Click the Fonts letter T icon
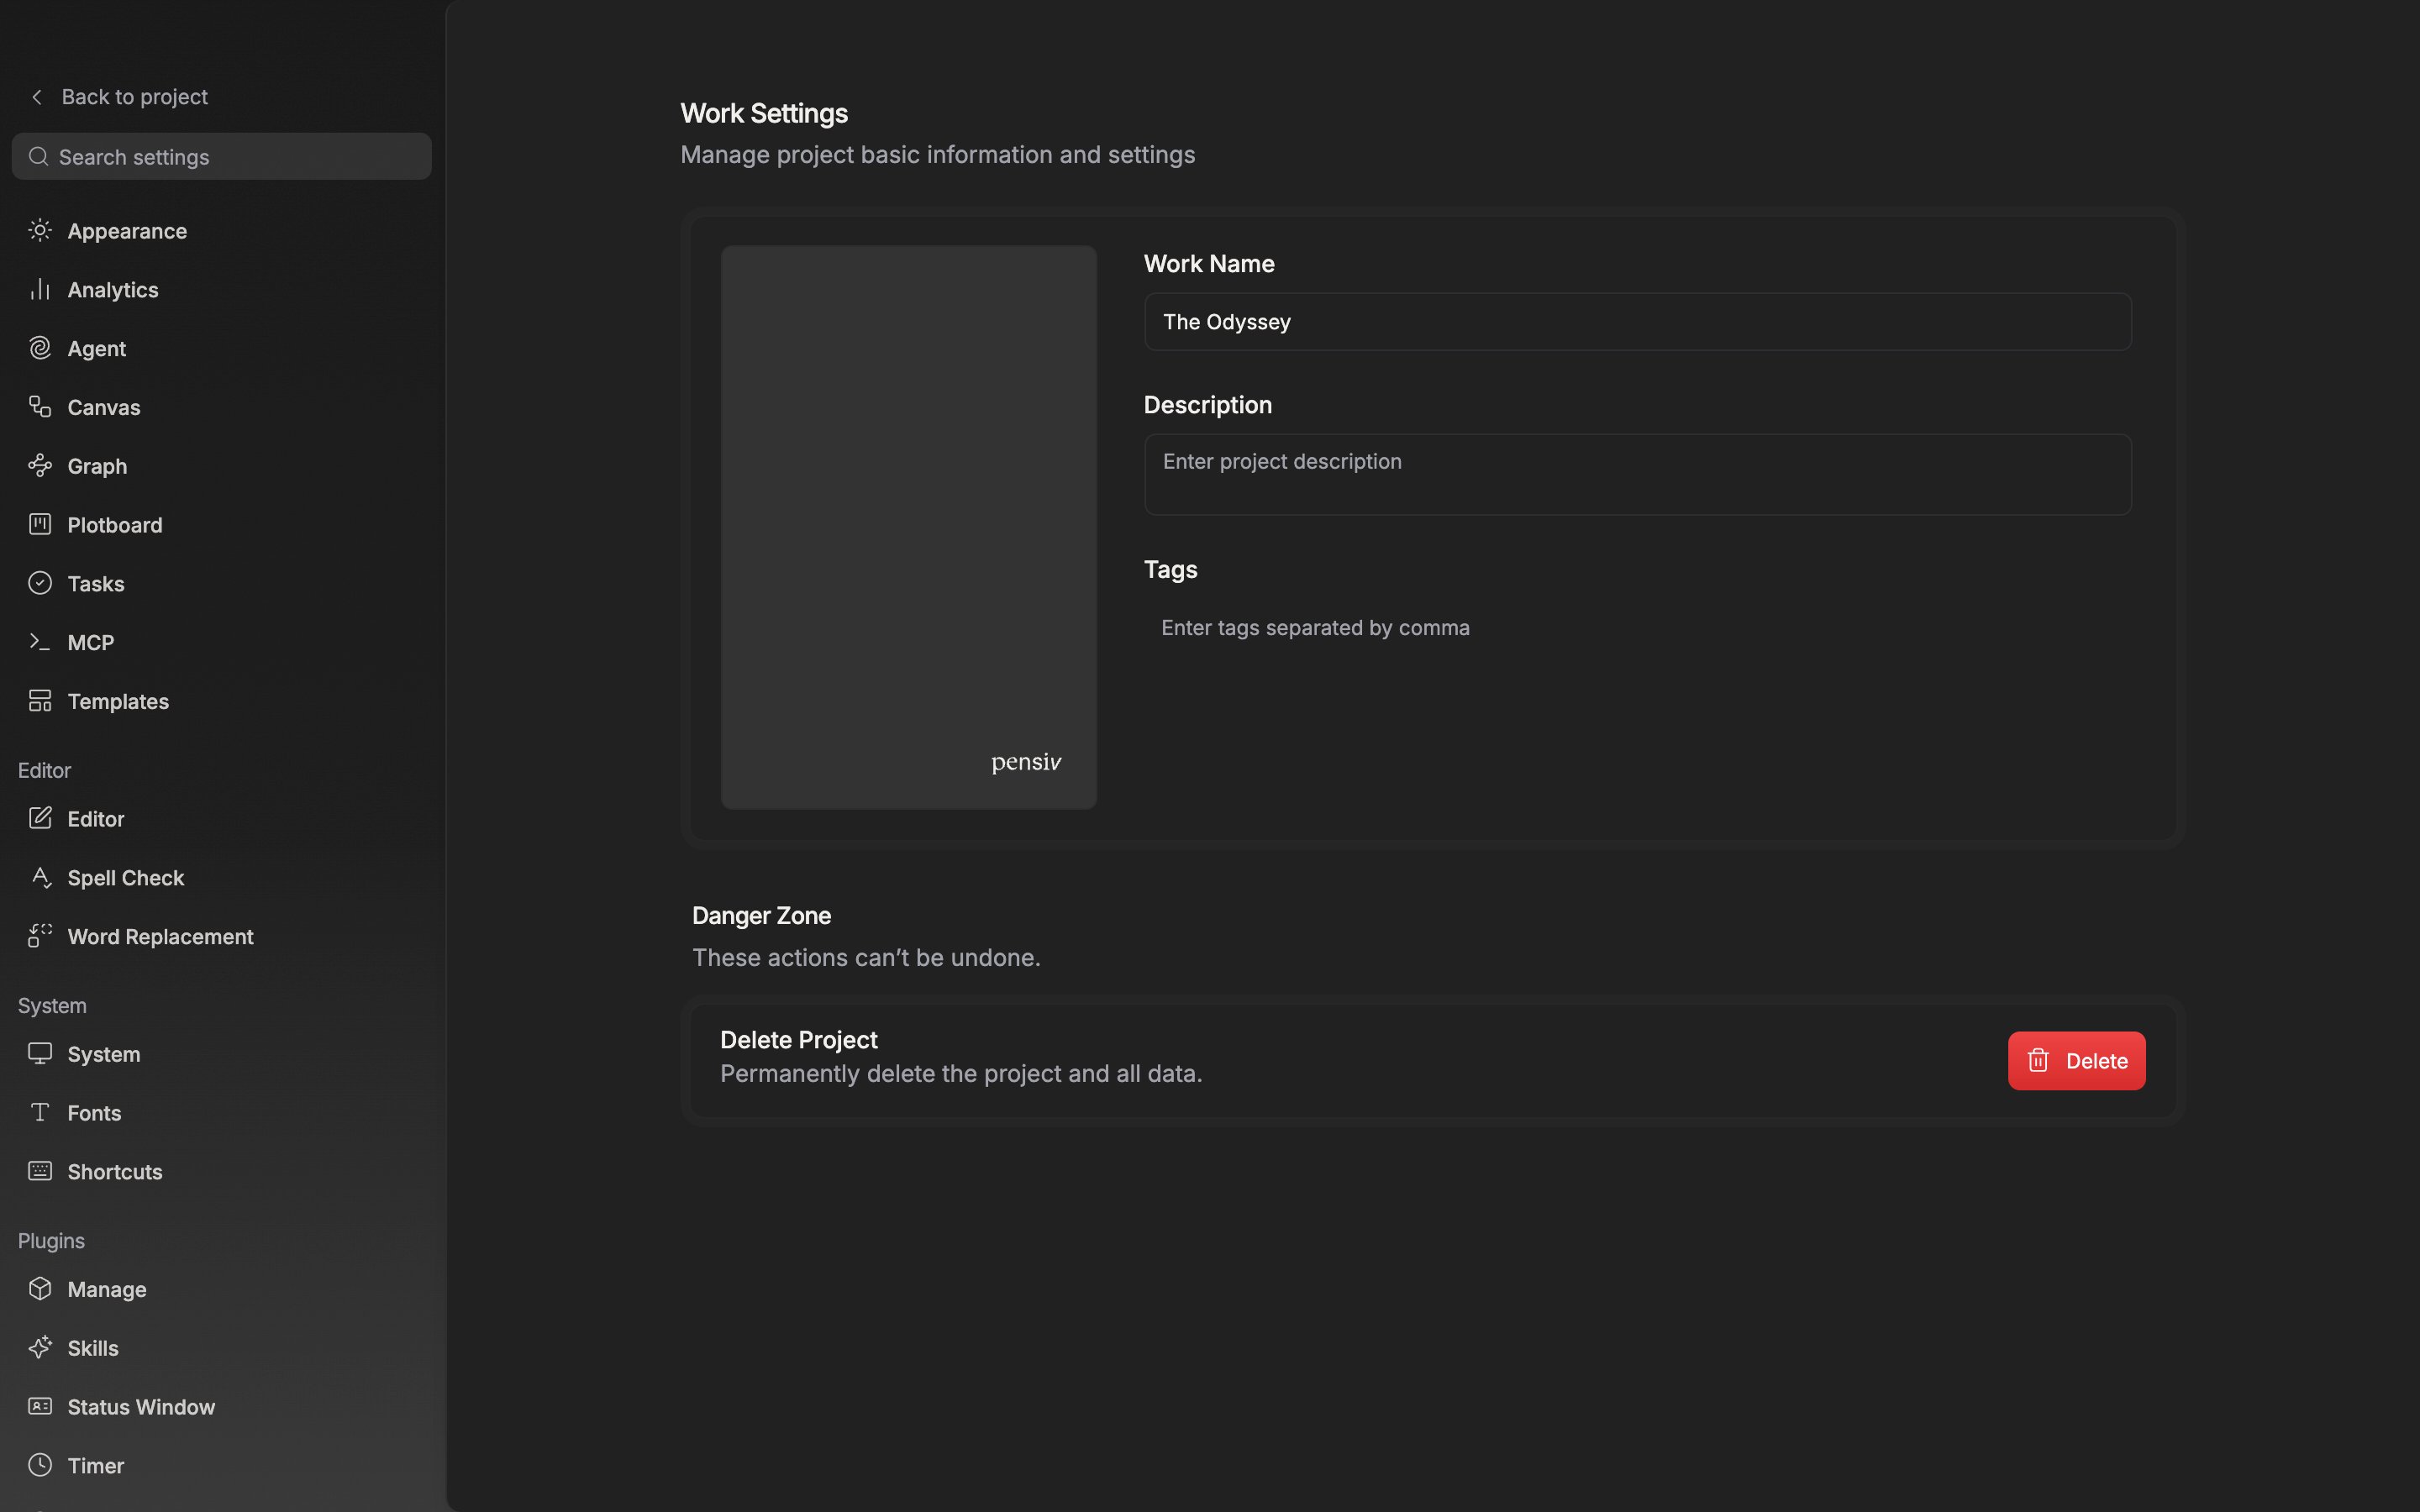The image size is (2420, 1512). tap(40, 1112)
